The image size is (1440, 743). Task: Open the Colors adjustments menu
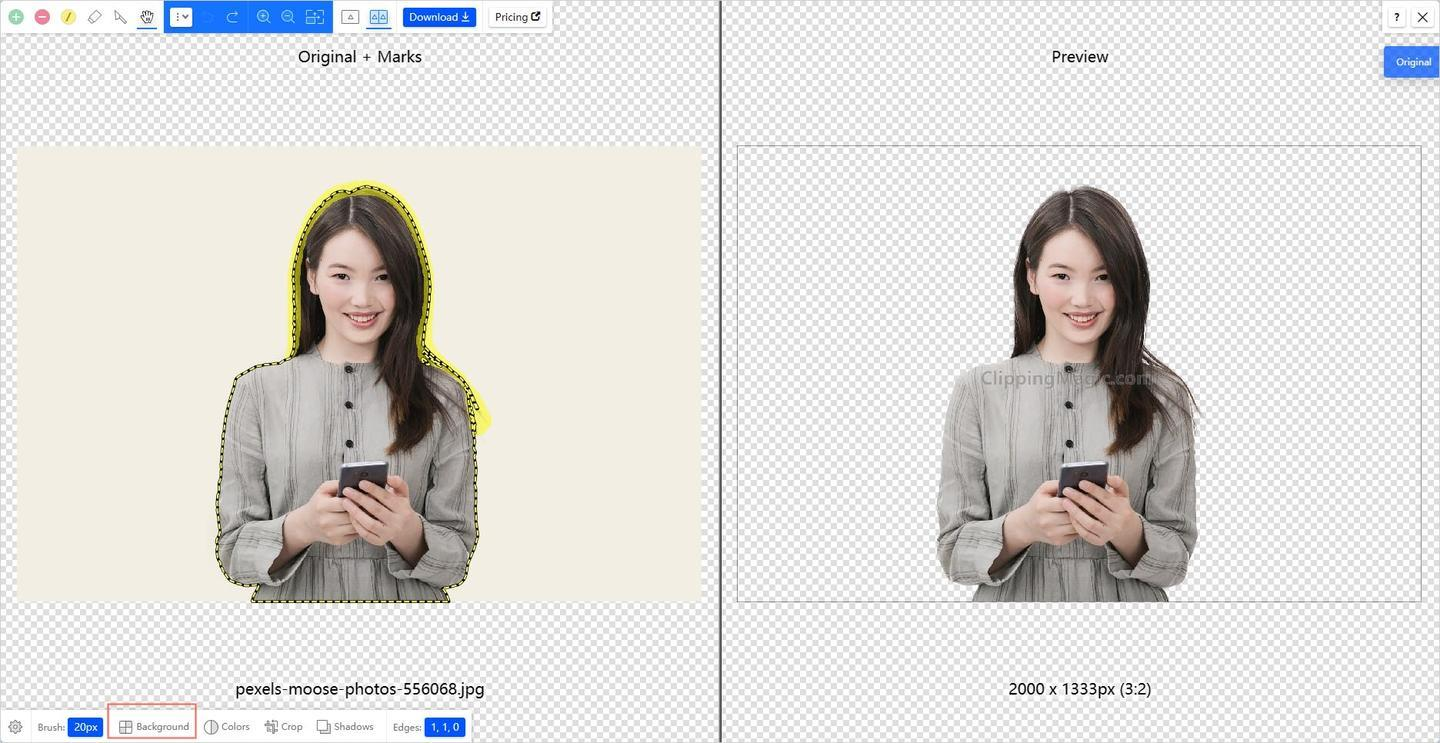(227, 727)
